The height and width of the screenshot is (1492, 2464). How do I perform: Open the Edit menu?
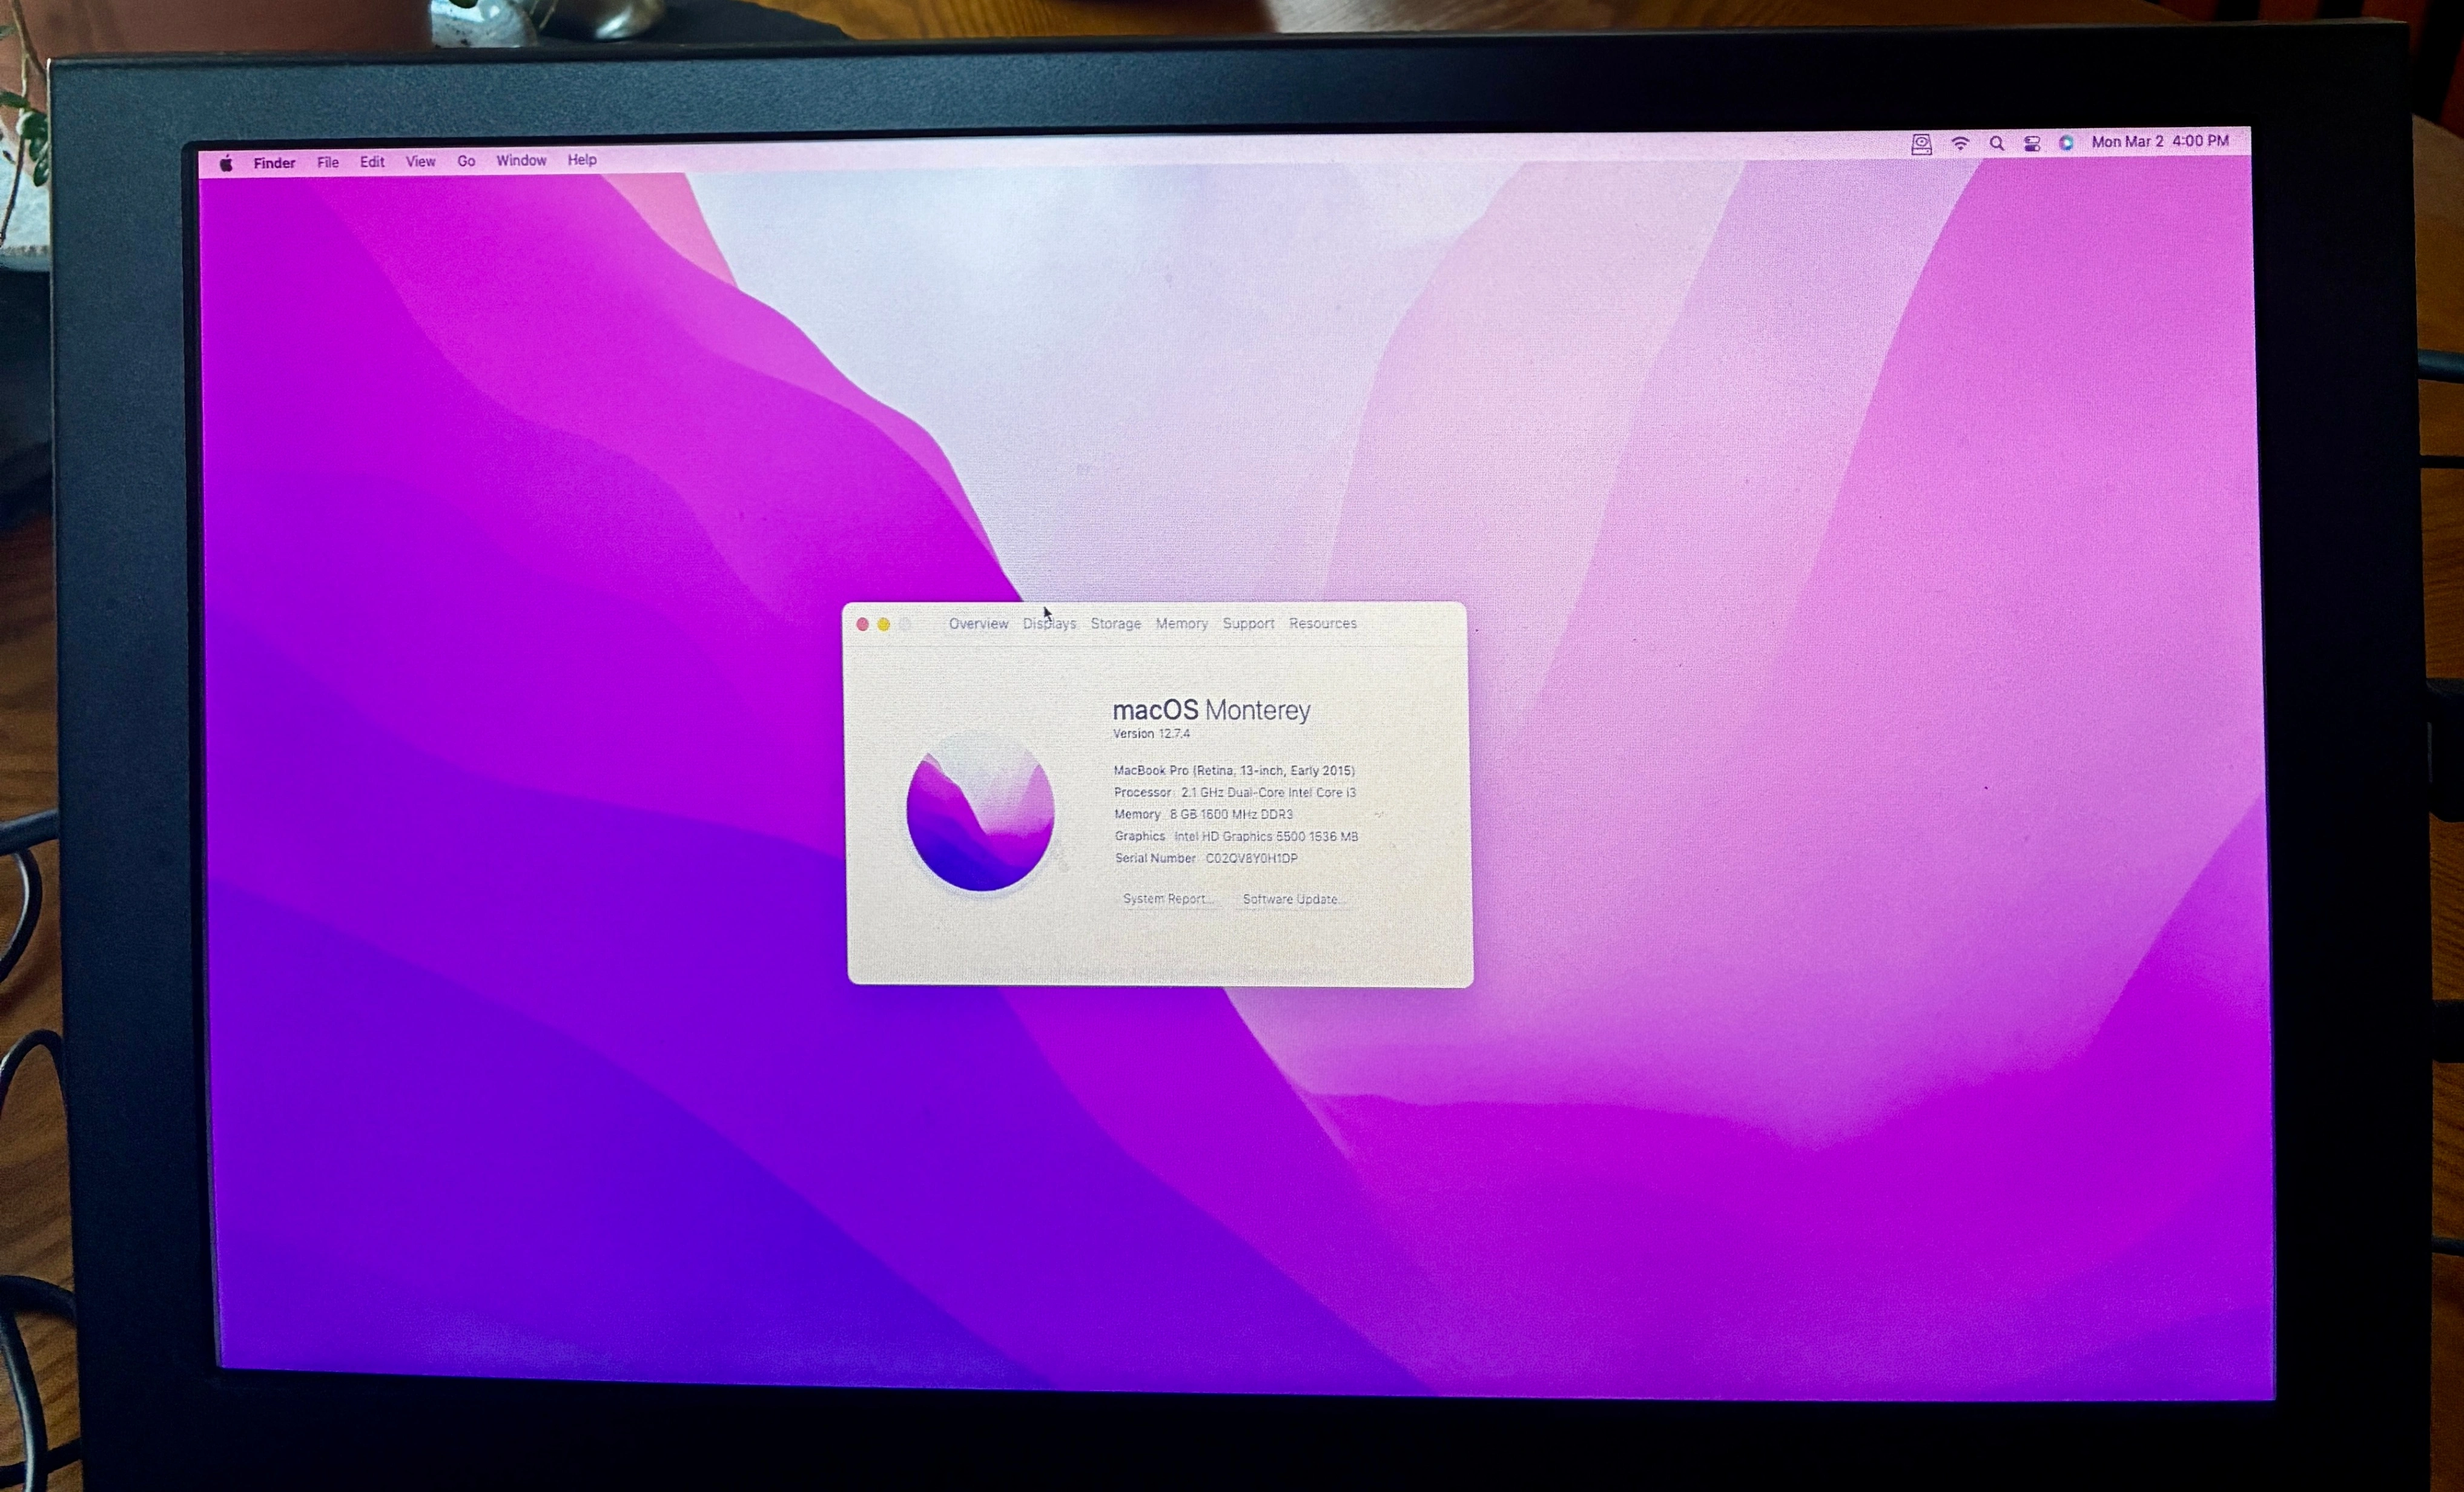372,162
